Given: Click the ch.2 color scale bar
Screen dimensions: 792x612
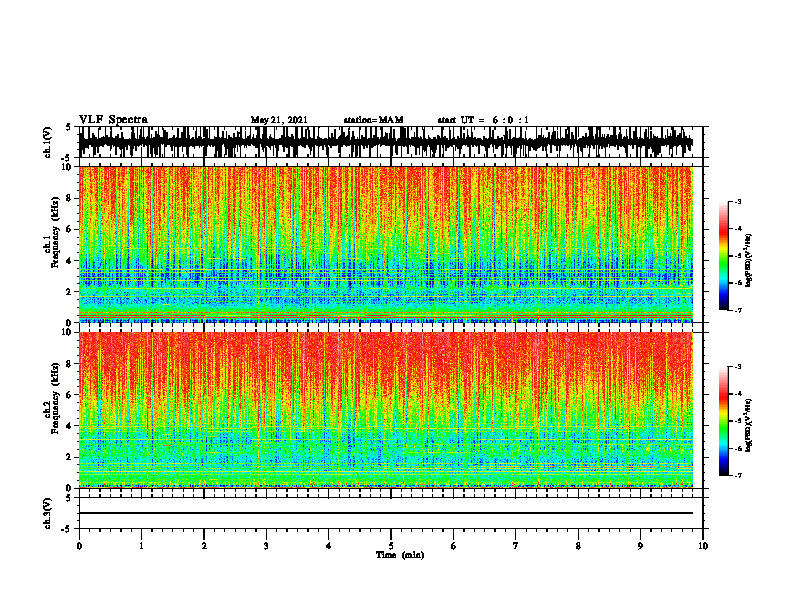Looking at the screenshot, I should click(x=723, y=421).
